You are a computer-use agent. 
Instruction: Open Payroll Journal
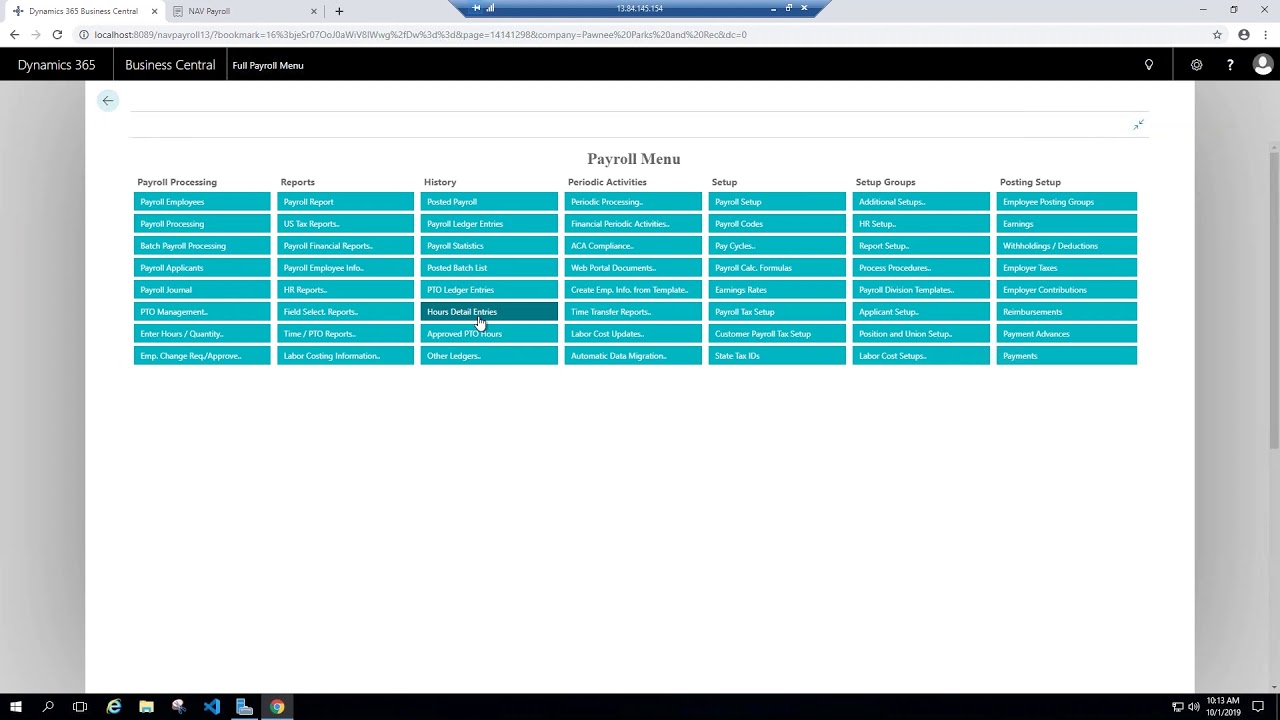tap(202, 290)
